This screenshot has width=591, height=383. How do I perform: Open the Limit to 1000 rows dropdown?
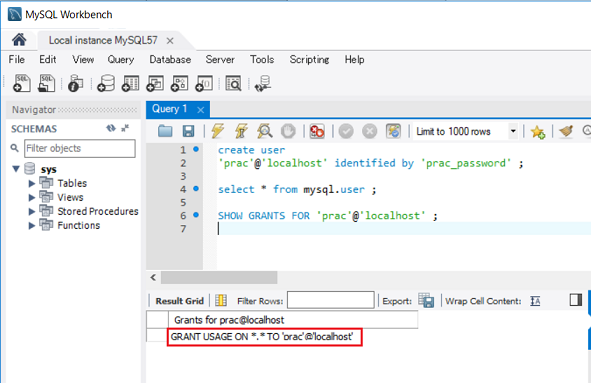[x=513, y=131]
